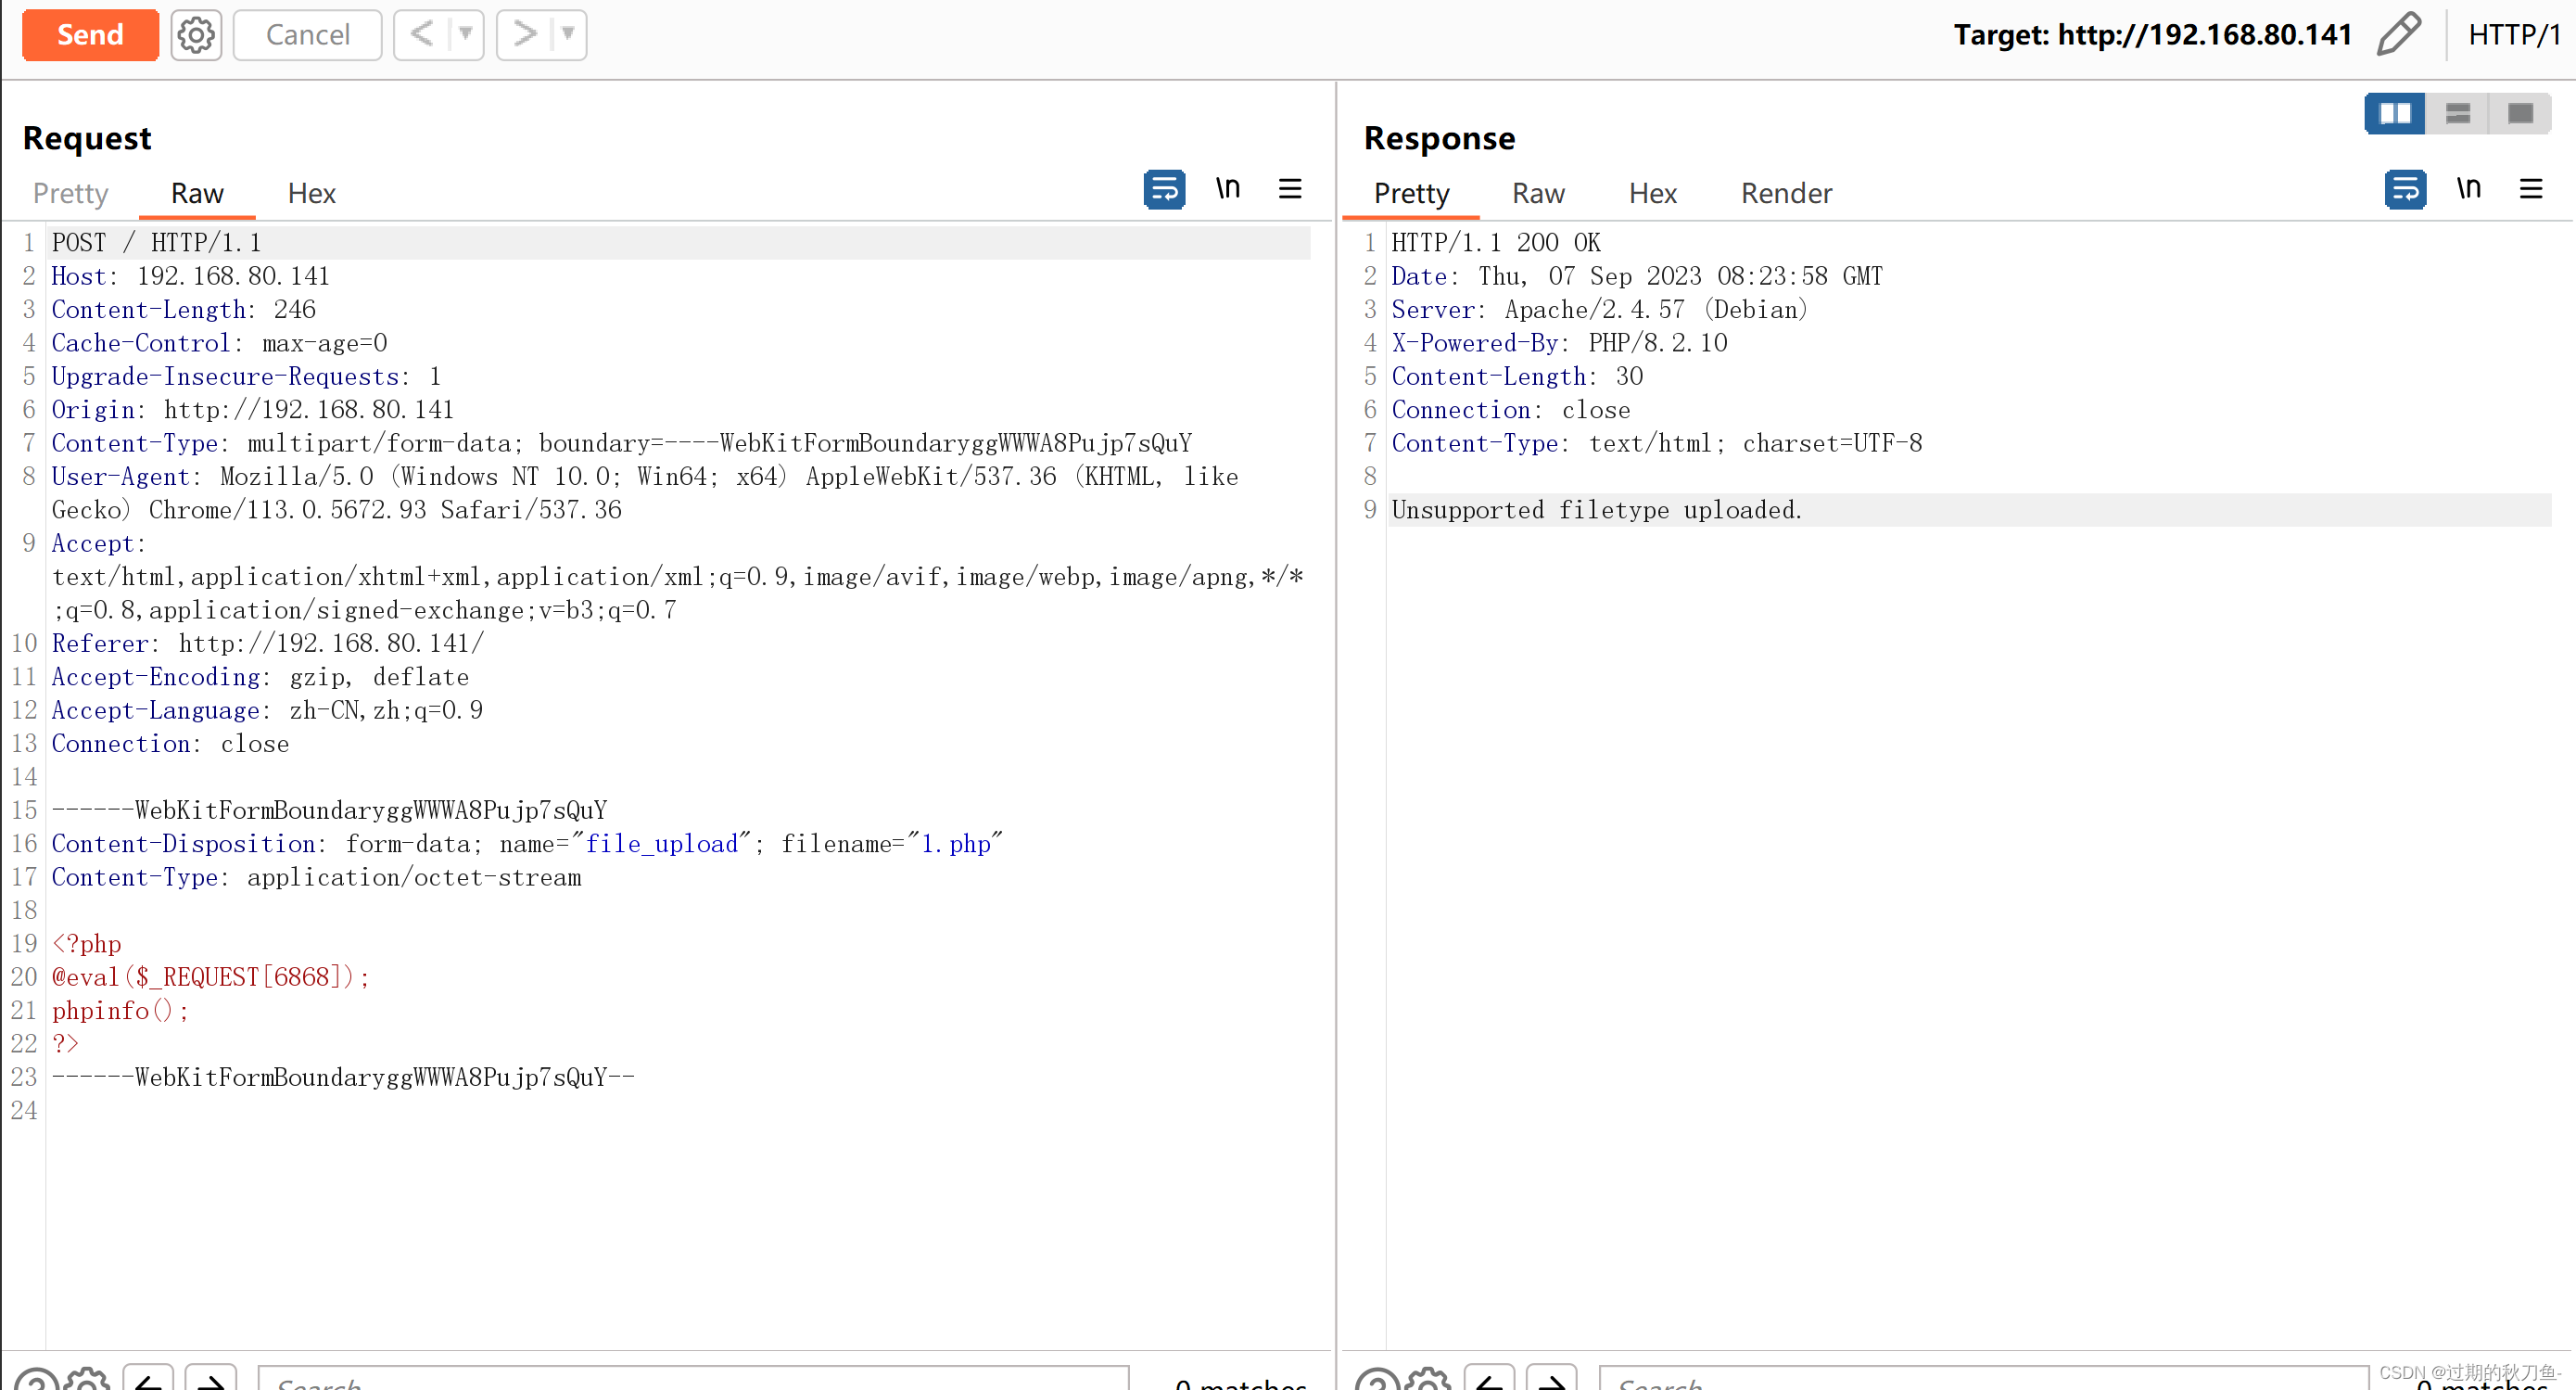The width and height of the screenshot is (2576, 1390).
Task: Click the @eval($_REQUEST[6868]) line
Action: click(x=211, y=977)
